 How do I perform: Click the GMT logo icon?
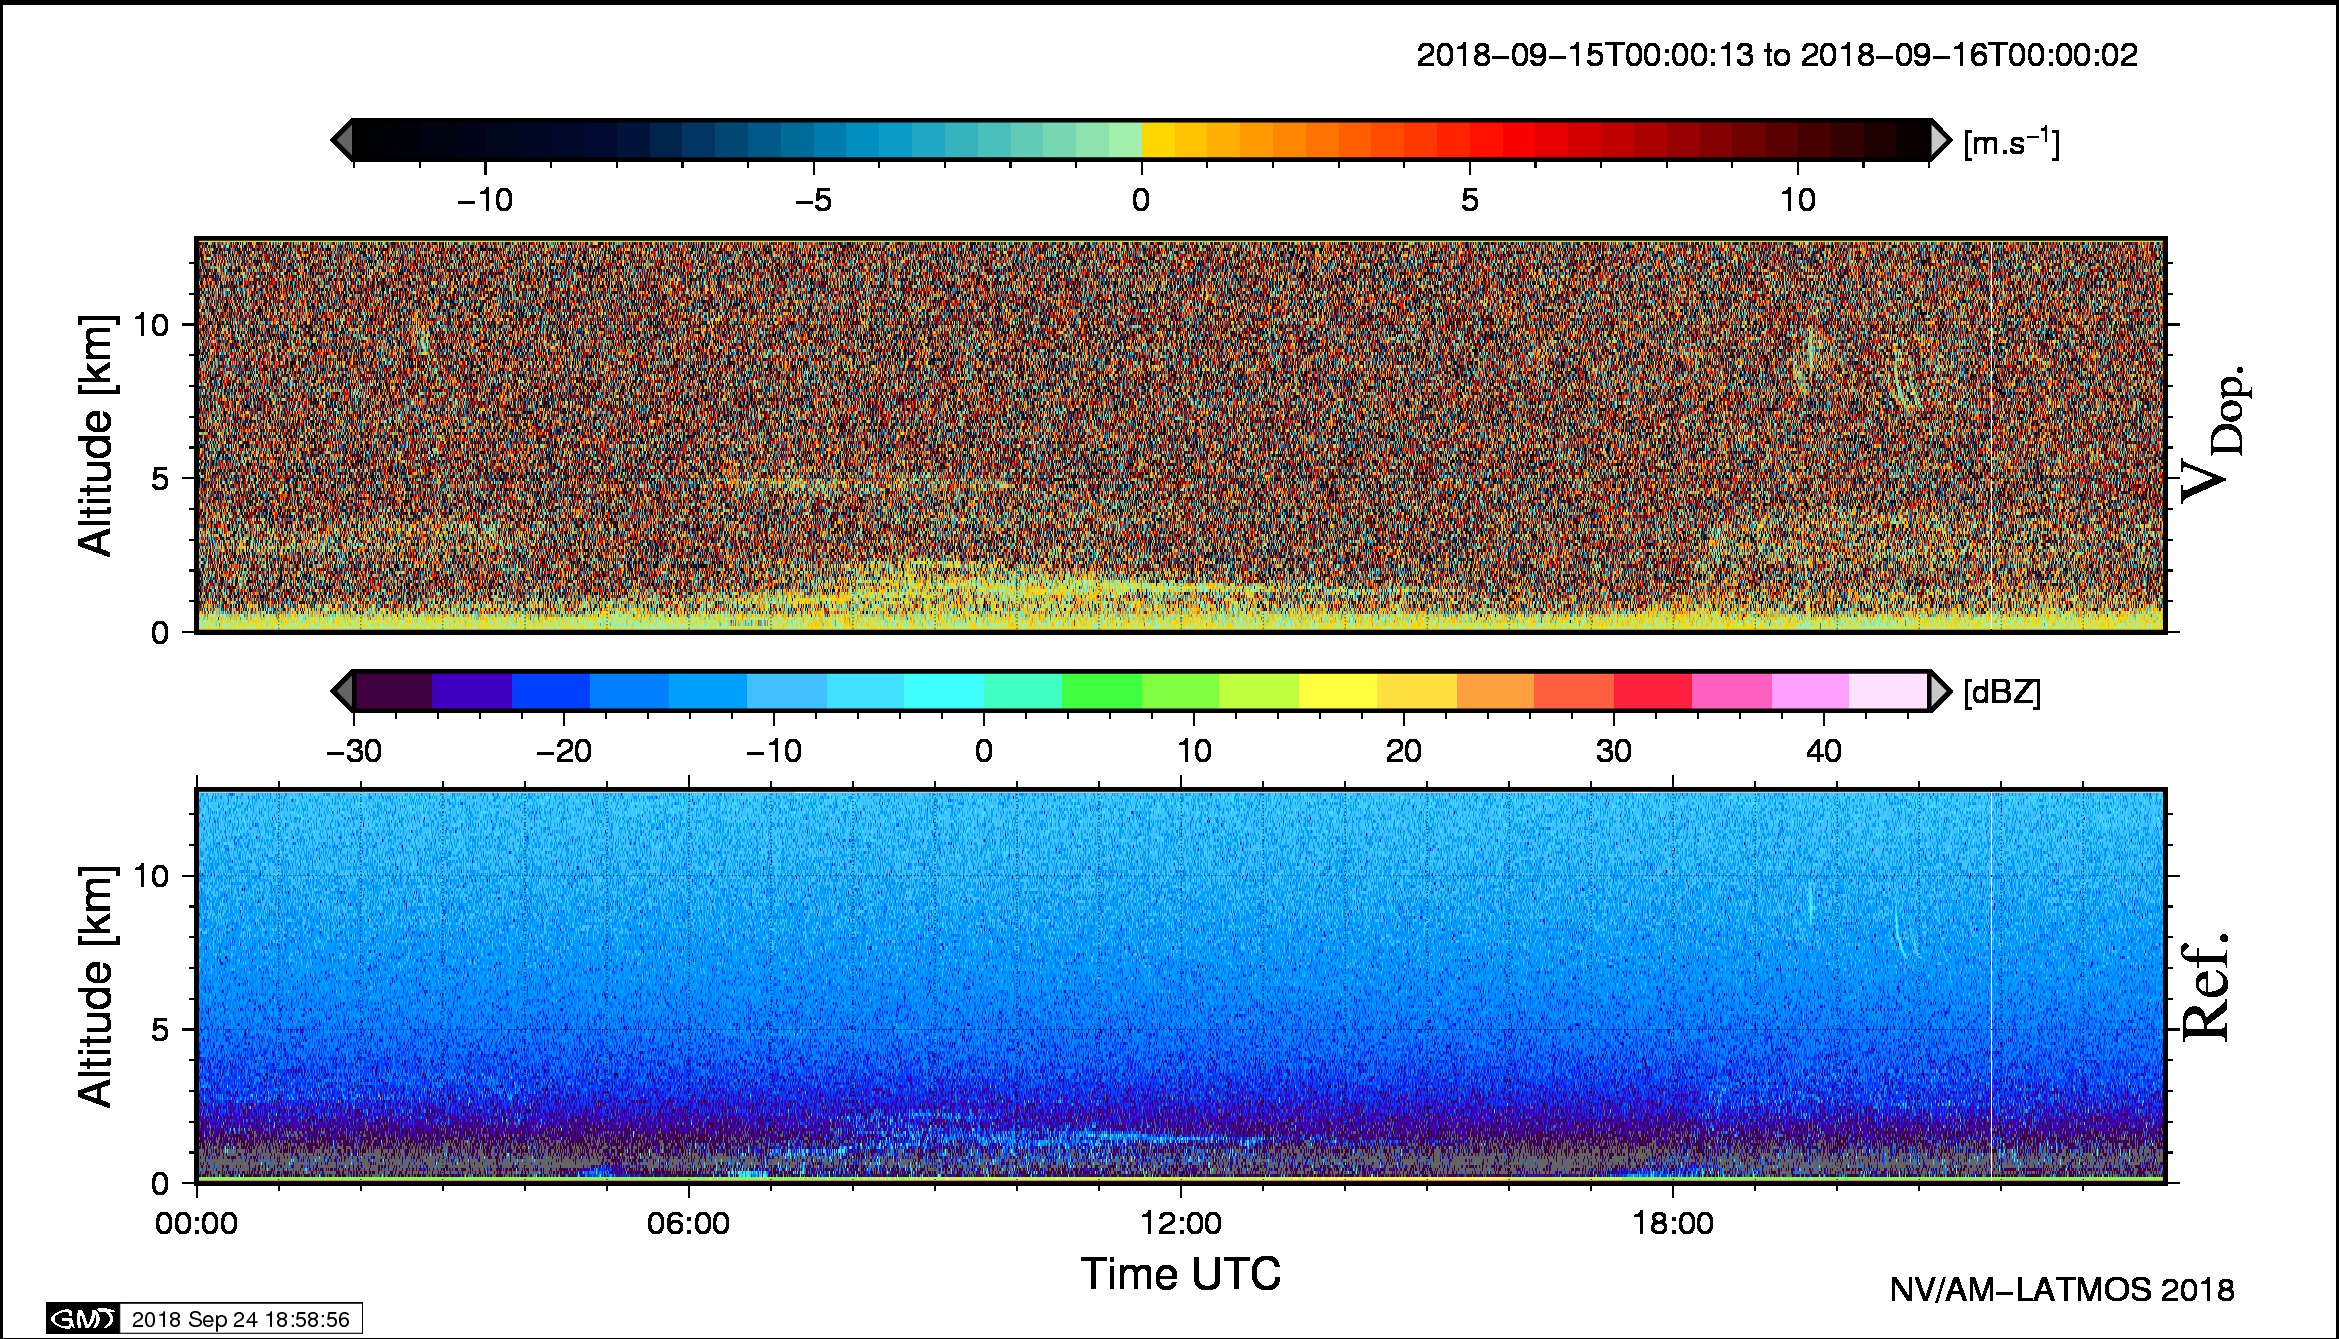click(83, 1319)
